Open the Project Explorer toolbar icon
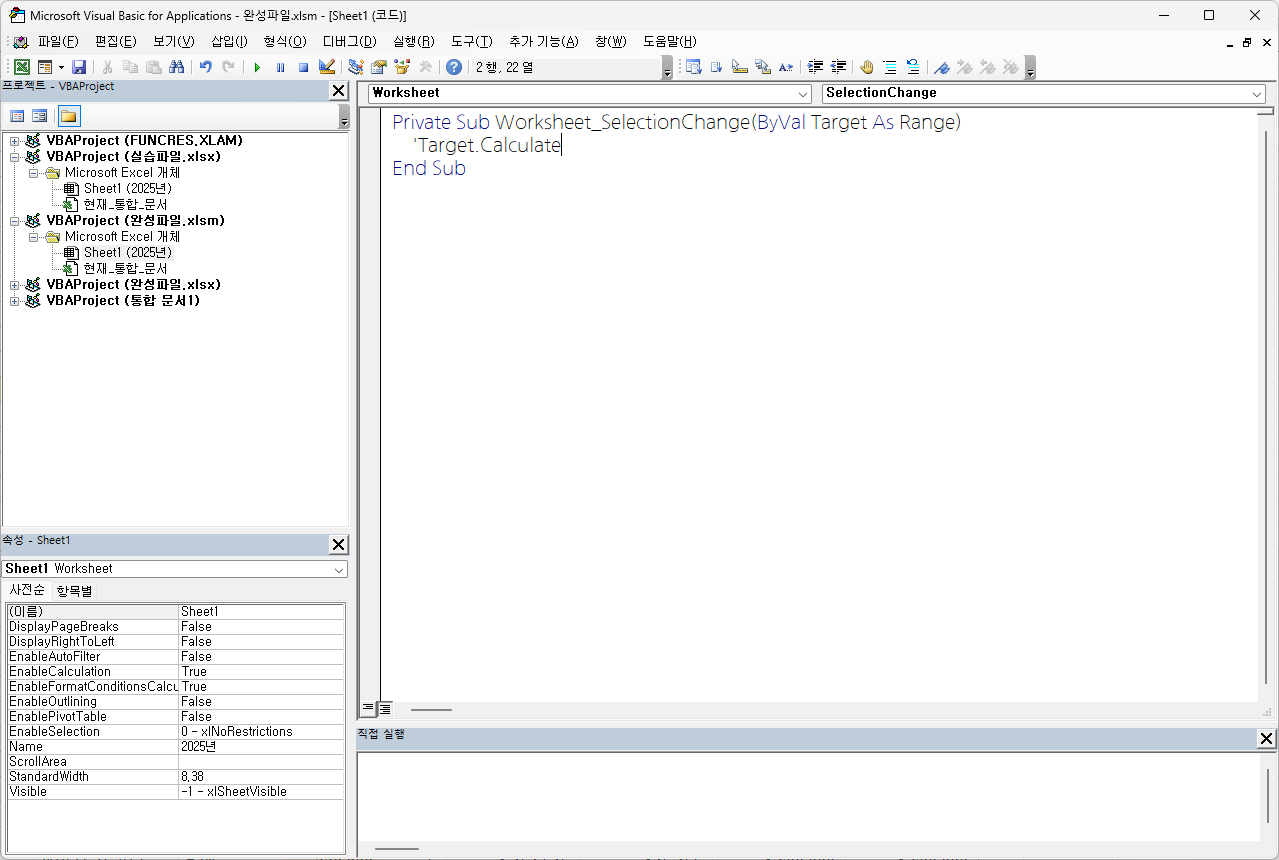The height and width of the screenshot is (860, 1279). click(356, 67)
